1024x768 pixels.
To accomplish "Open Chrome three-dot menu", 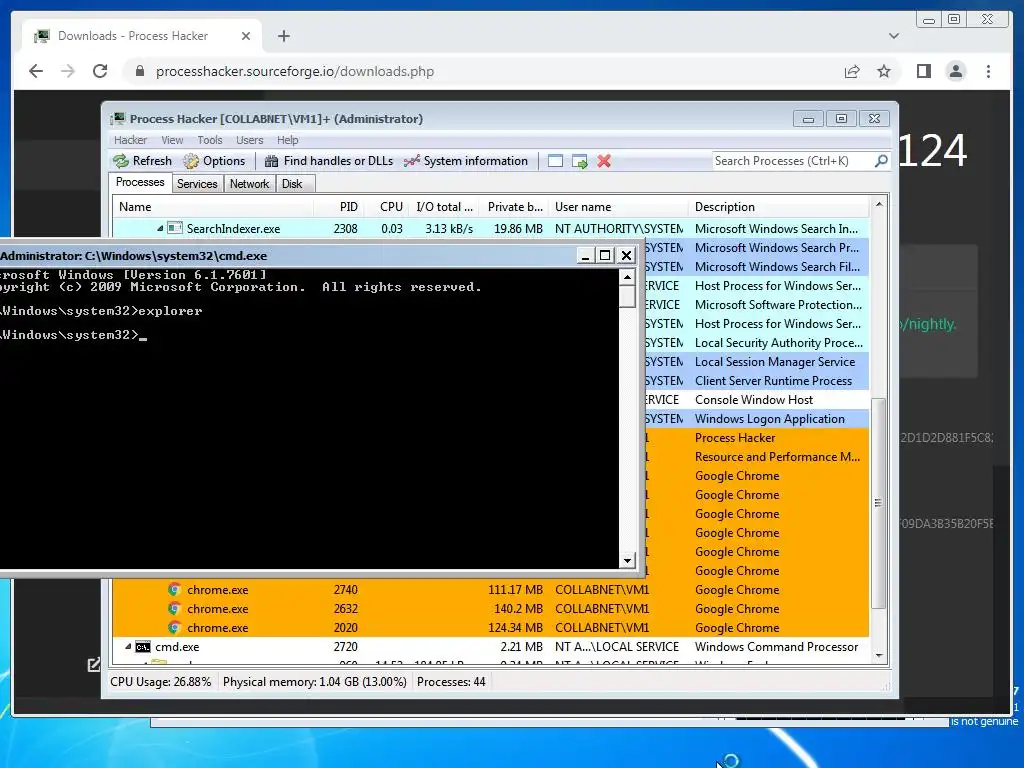I will [988, 71].
